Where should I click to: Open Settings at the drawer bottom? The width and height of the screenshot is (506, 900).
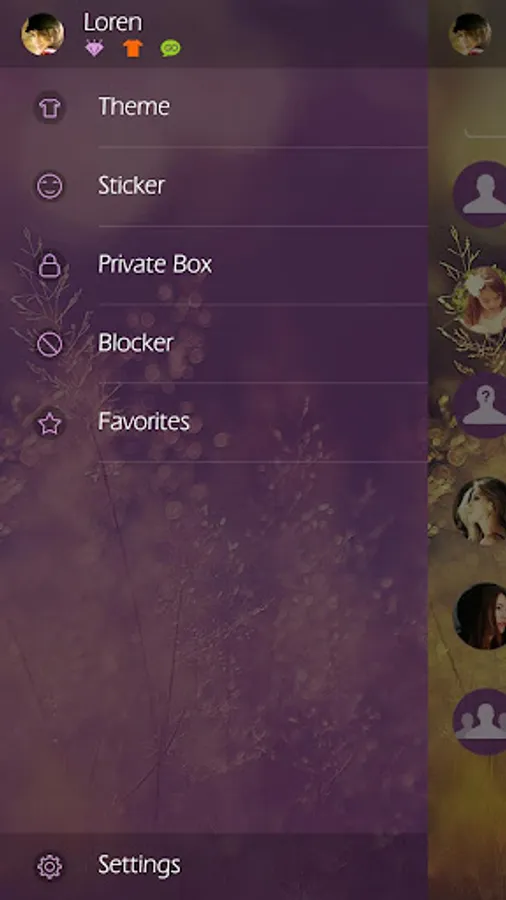click(214, 866)
